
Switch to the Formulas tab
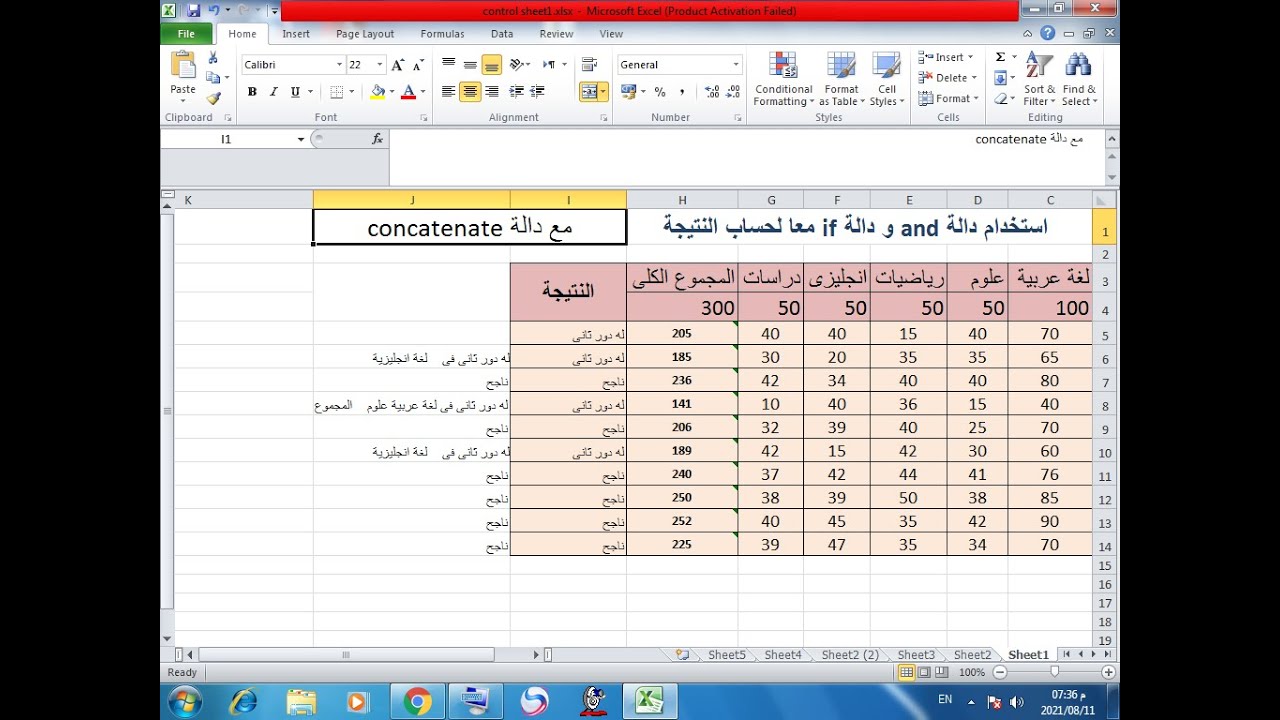pyautogui.click(x=442, y=33)
